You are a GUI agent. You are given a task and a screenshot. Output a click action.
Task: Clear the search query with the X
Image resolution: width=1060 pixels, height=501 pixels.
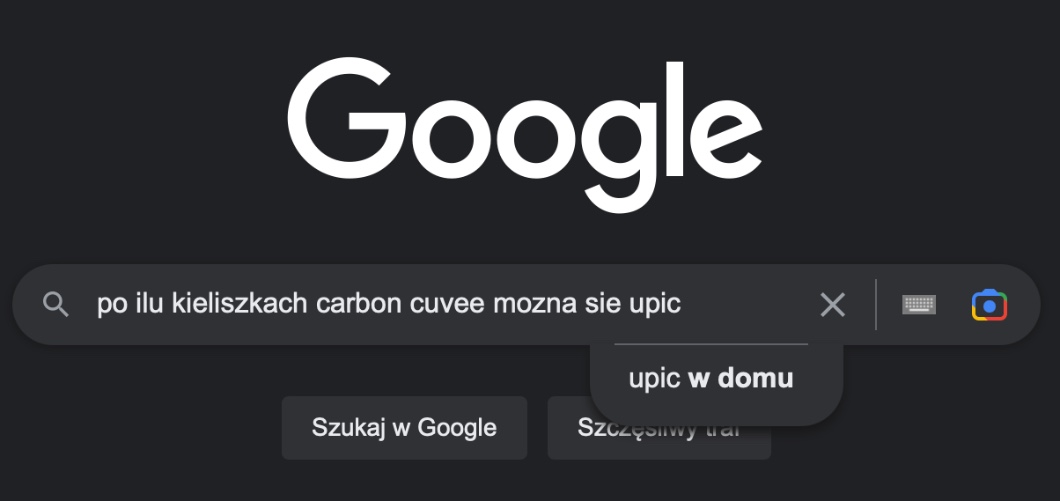[x=832, y=305]
